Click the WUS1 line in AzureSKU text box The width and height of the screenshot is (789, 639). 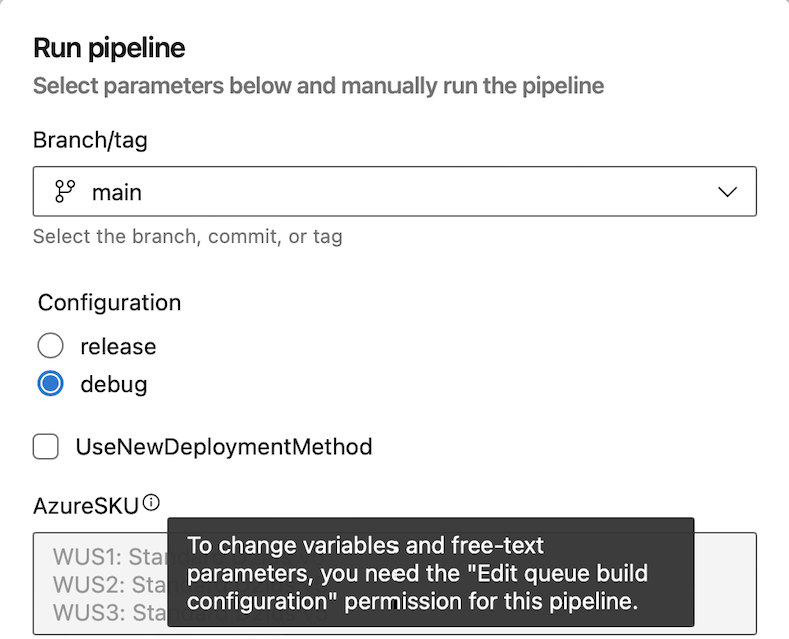click(x=100, y=555)
